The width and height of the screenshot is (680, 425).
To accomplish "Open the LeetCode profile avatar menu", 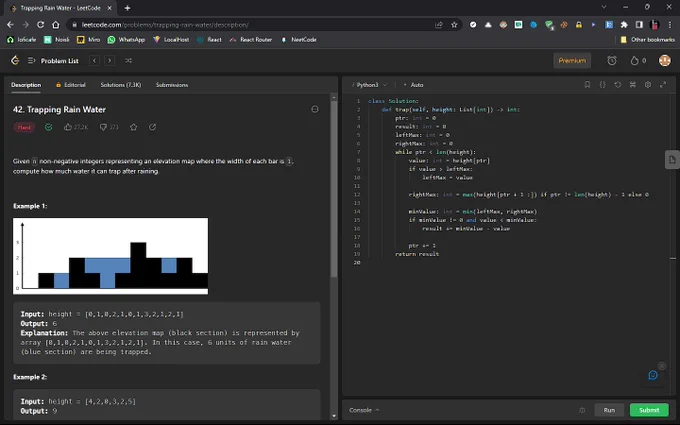I will (664, 61).
